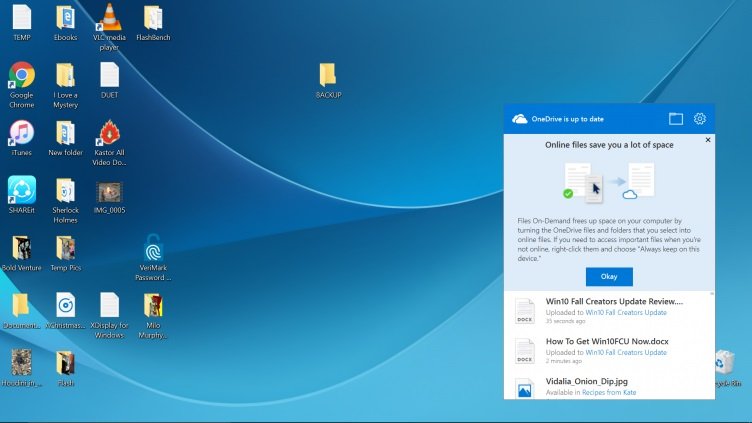Open OneDrive folder from panel header
This screenshot has height=423, width=752.
[676, 118]
